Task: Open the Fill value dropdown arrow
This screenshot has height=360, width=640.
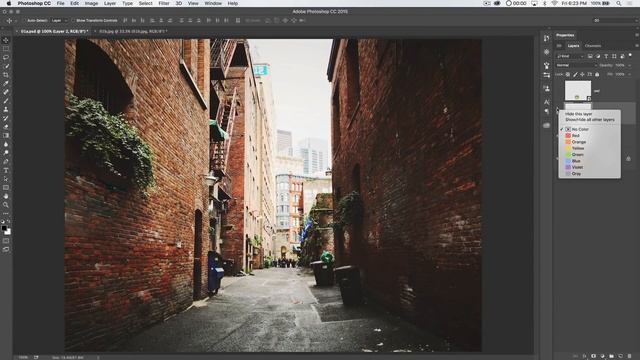Action: (629, 74)
